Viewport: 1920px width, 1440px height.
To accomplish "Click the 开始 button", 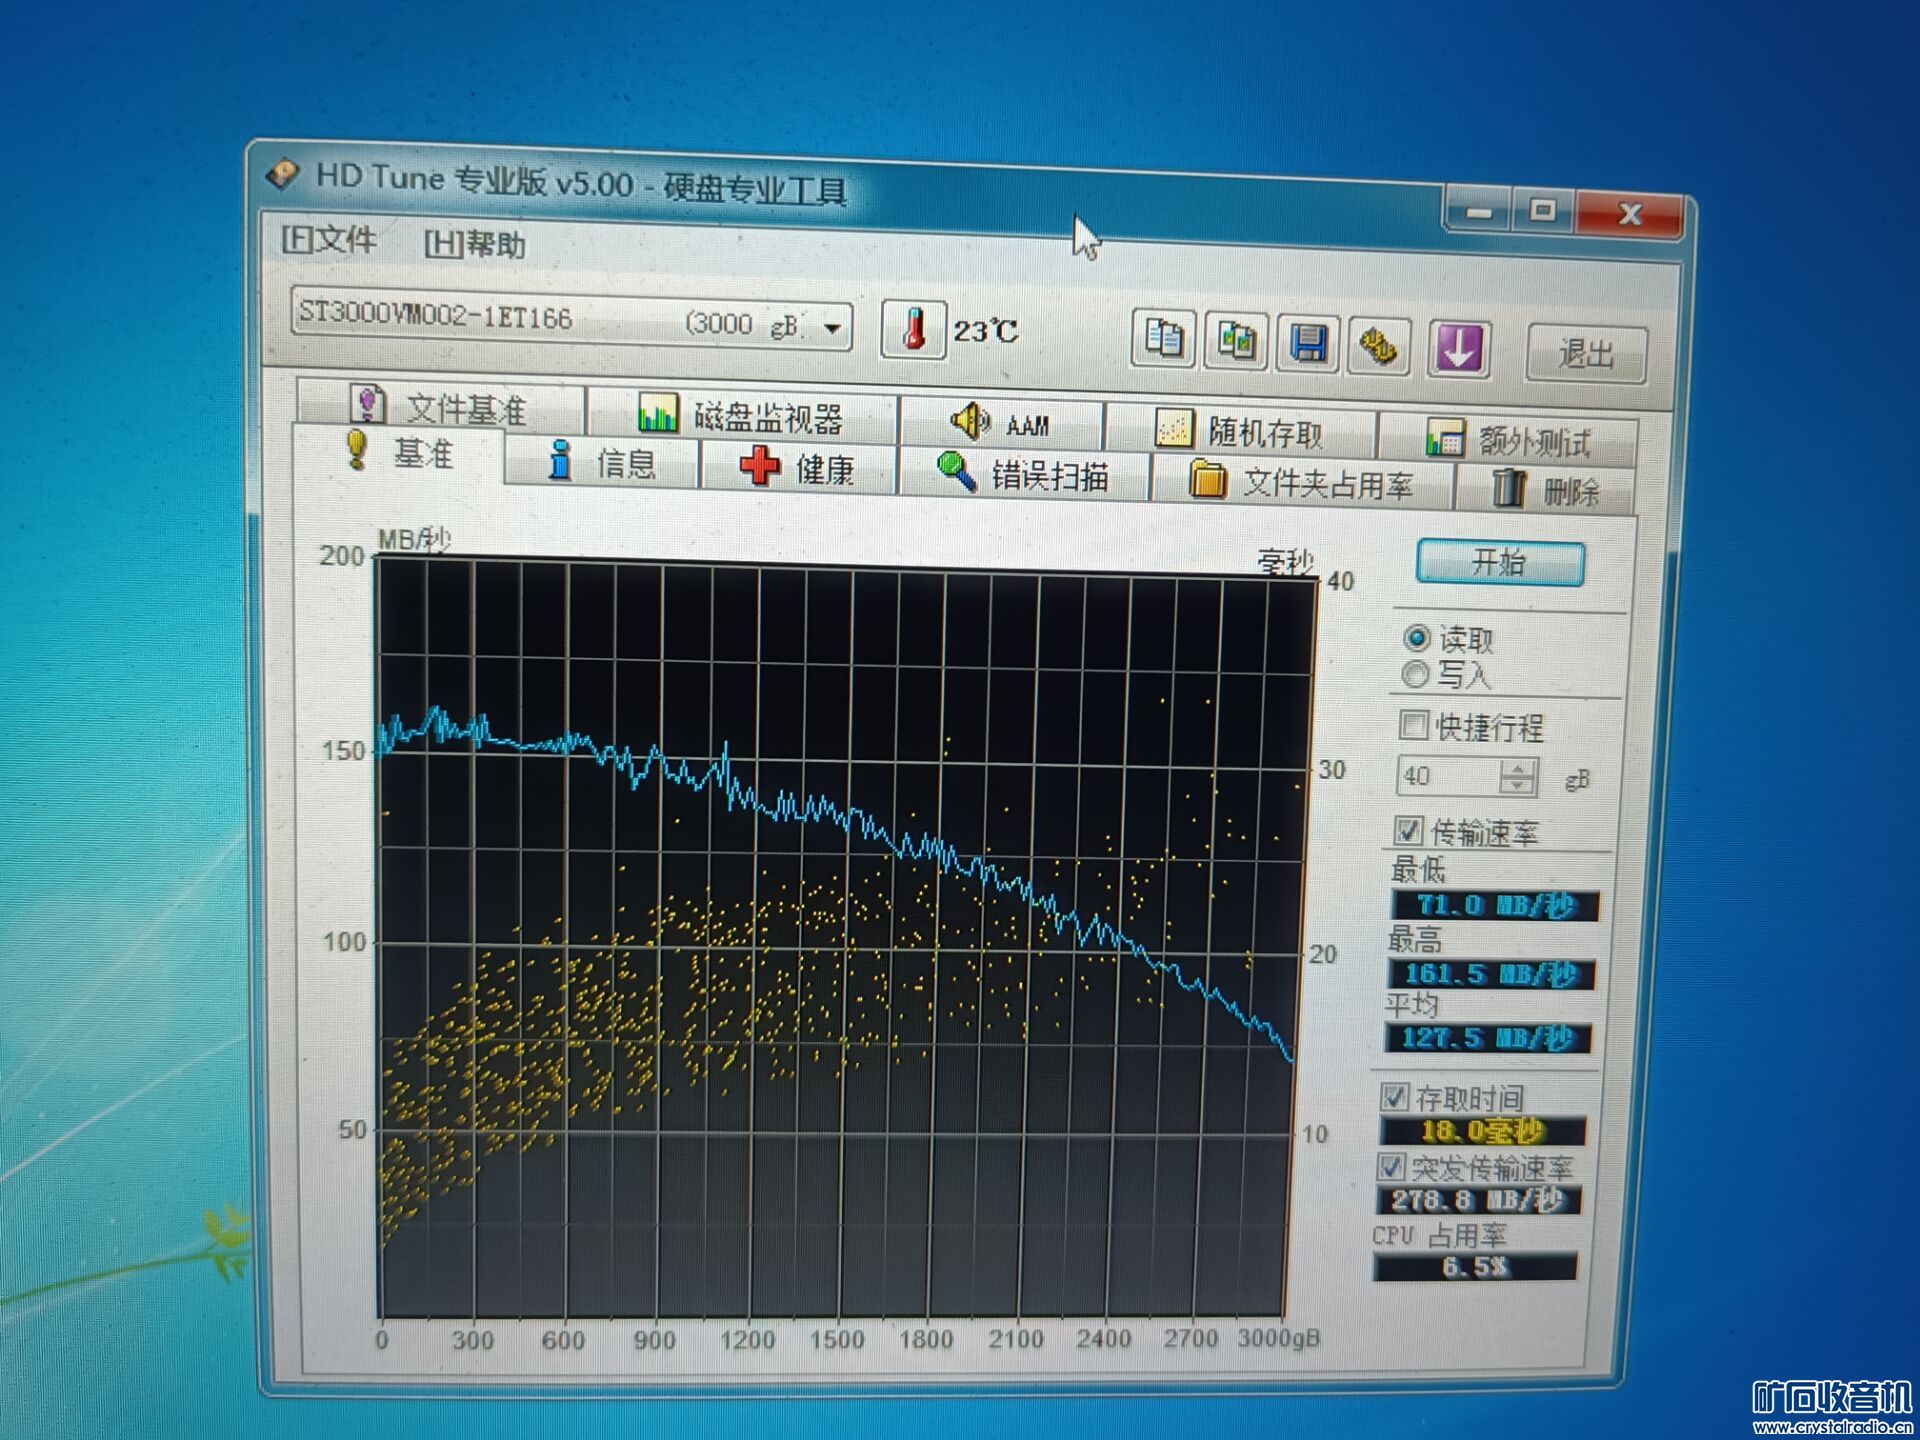I will point(1500,563).
